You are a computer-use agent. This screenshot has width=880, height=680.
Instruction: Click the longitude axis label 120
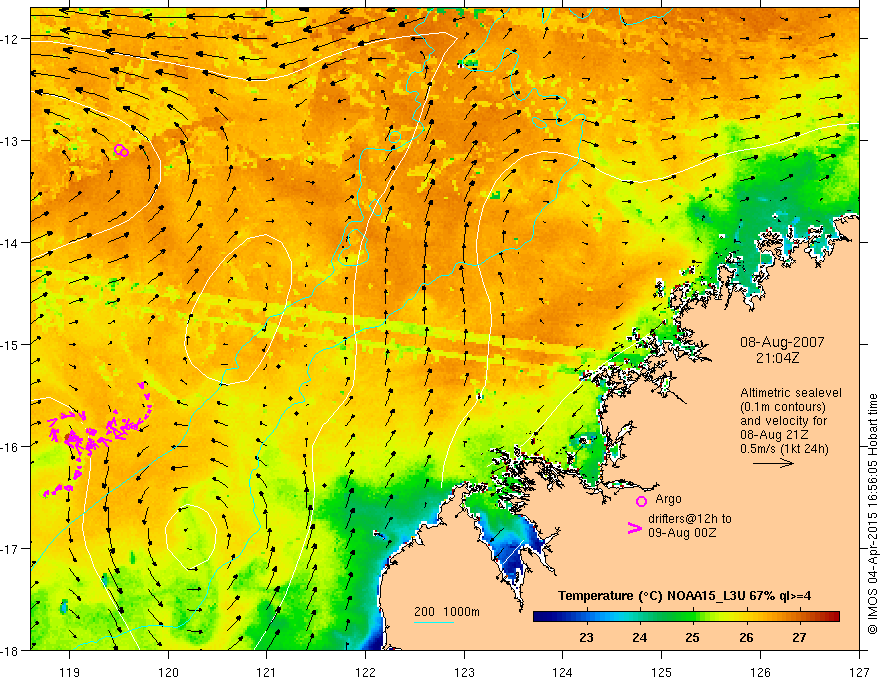point(168,672)
